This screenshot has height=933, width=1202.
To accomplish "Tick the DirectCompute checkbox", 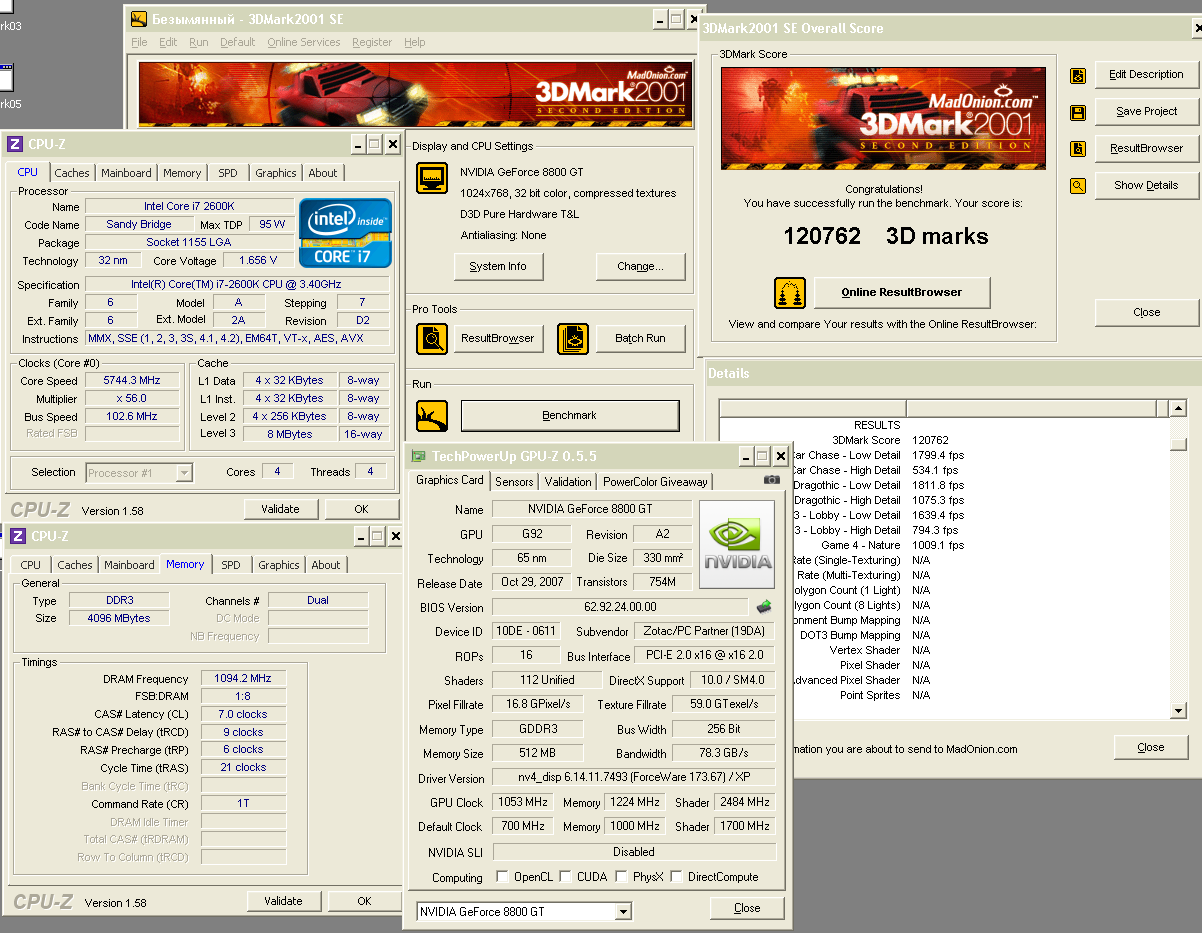I will (x=676, y=877).
